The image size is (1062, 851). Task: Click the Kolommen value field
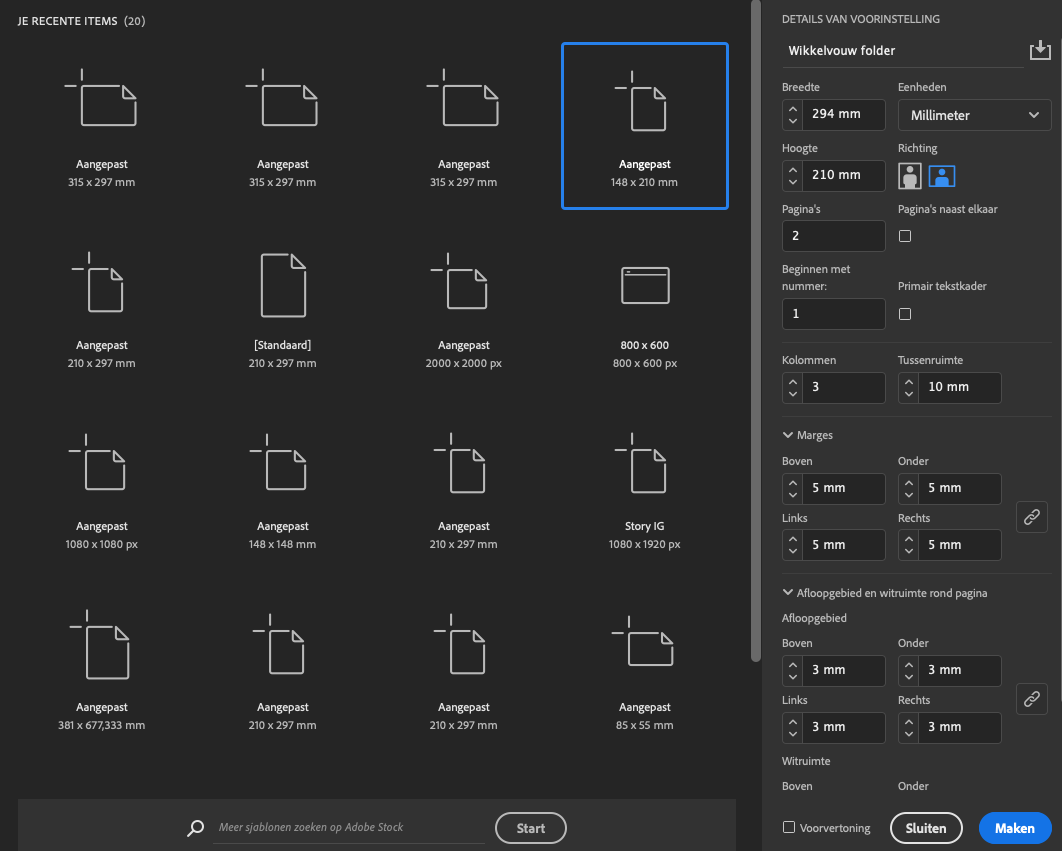pos(844,388)
